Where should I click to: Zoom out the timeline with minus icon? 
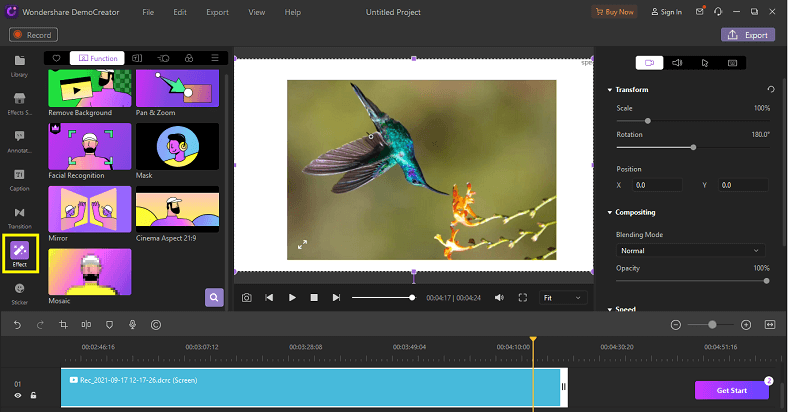676,325
